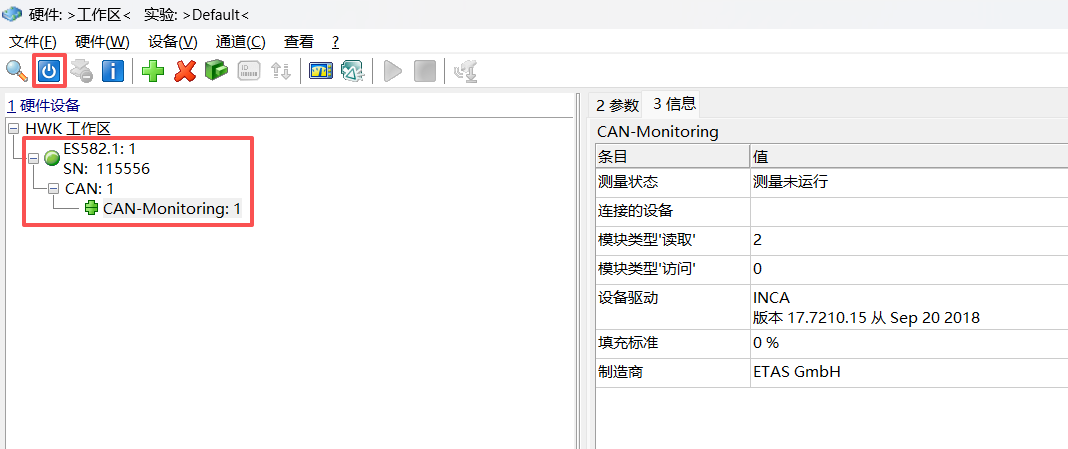The height and width of the screenshot is (449, 1068).
Task: Click the greyed hardware remove icon
Action: pyautogui.click(x=80, y=71)
